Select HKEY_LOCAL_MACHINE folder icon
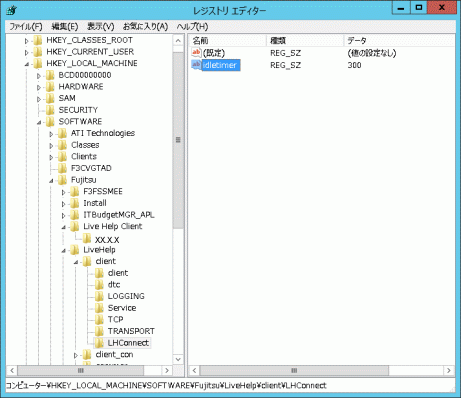The height and width of the screenshot is (398, 461). [x=38, y=64]
